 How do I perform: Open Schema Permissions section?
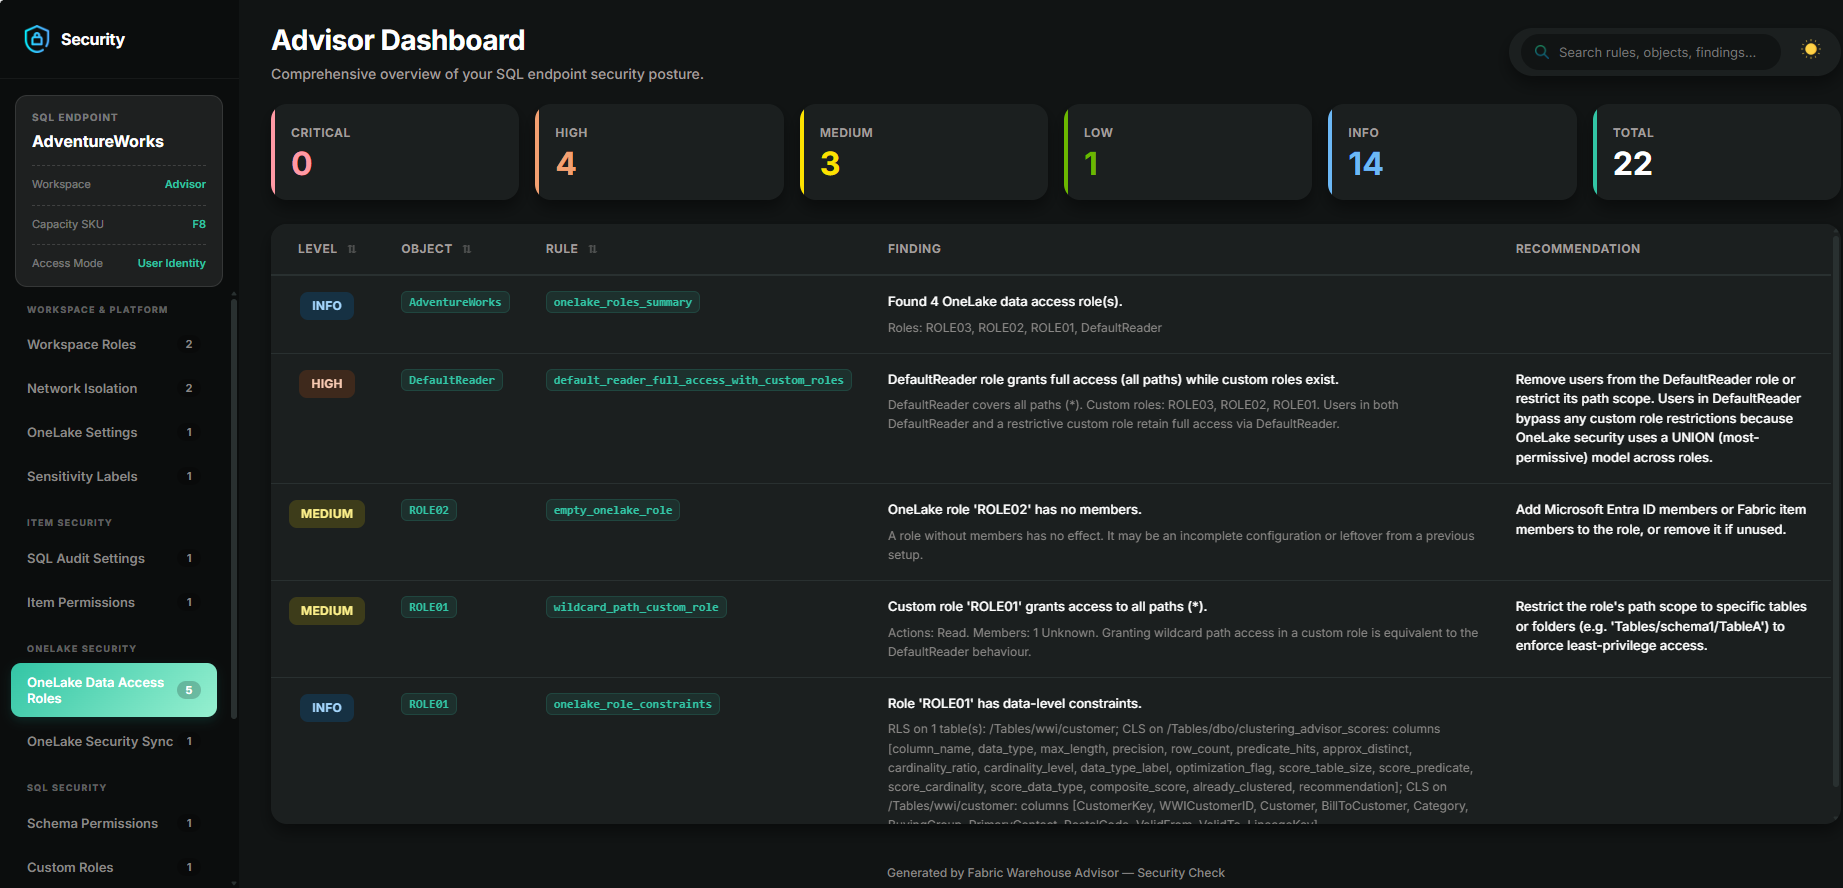pyautogui.click(x=113, y=824)
